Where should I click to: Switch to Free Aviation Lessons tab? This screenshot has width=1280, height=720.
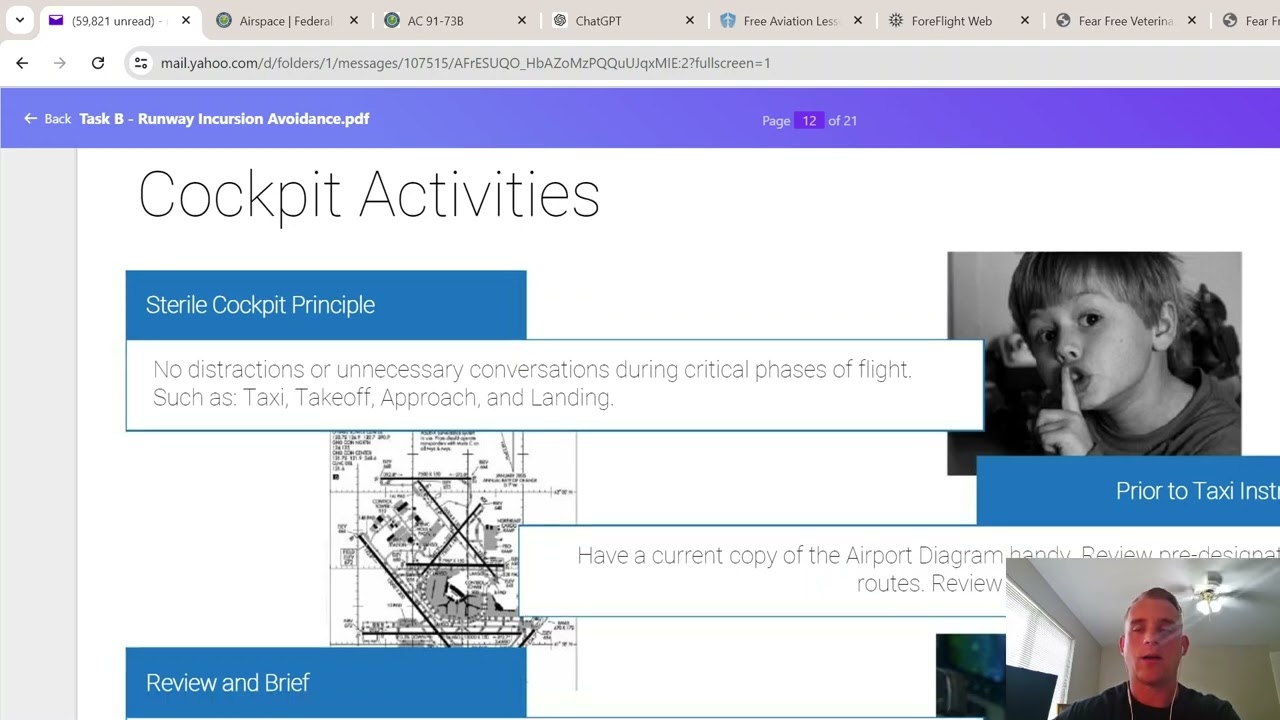790,21
